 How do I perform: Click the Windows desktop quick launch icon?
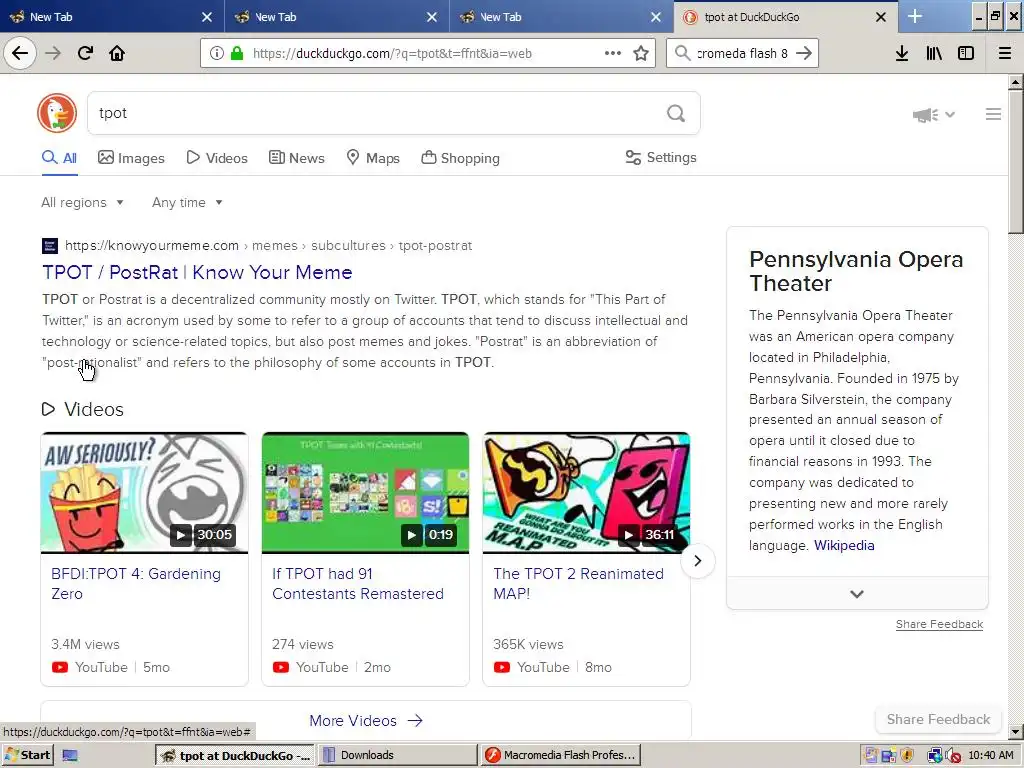(70, 755)
